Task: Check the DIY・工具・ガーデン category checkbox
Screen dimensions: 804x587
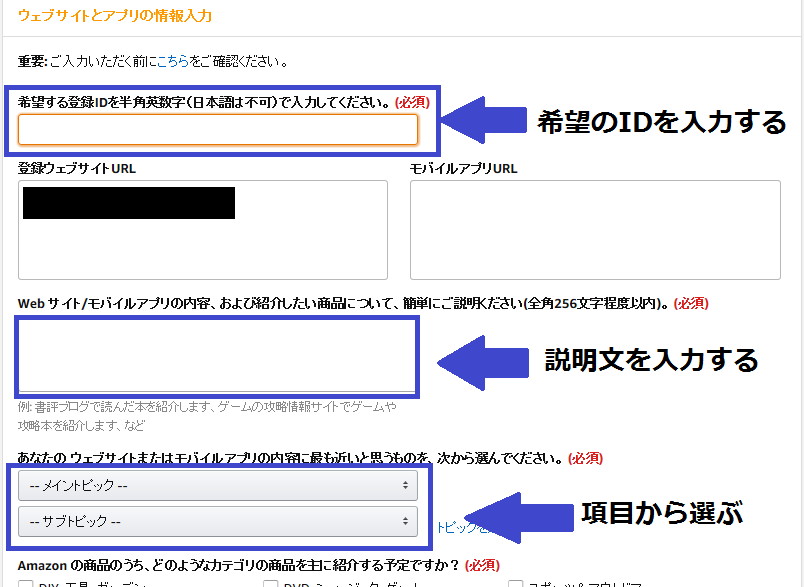Action: (x=26, y=583)
